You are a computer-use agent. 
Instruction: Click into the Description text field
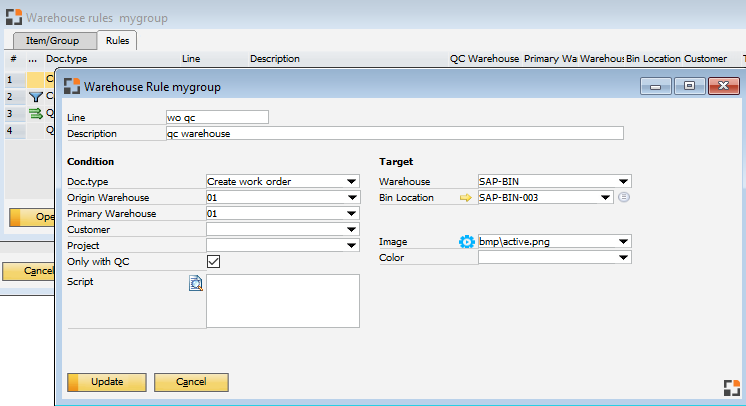point(394,133)
